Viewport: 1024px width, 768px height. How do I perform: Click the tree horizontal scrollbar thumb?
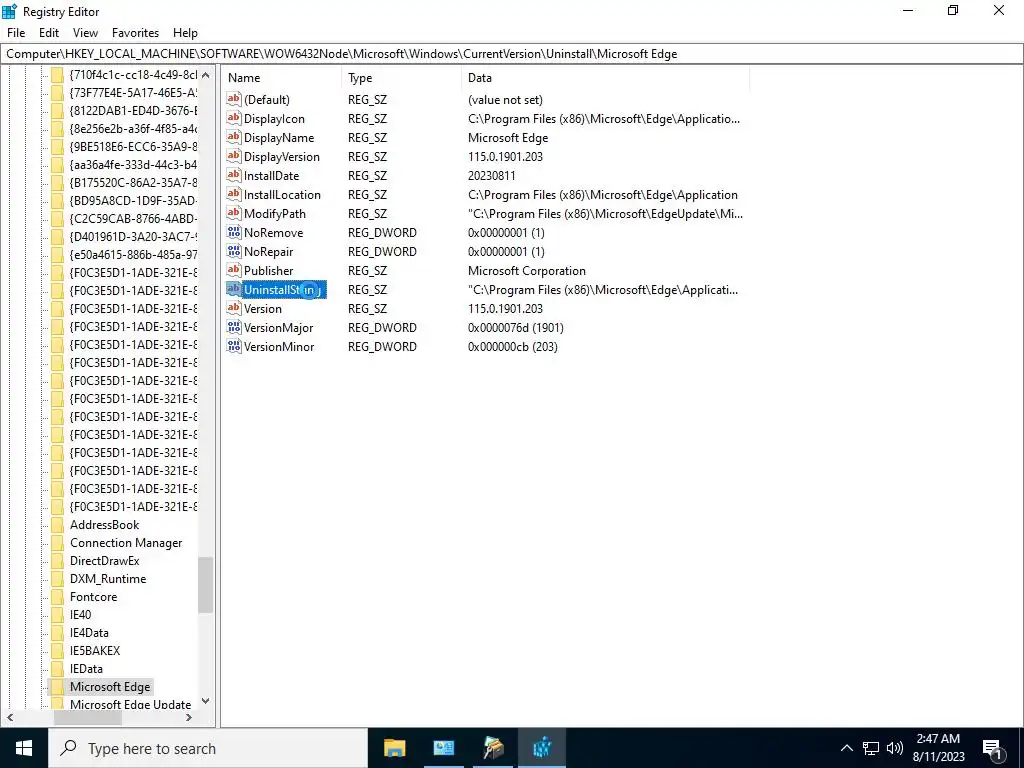pyautogui.click(x=88, y=717)
